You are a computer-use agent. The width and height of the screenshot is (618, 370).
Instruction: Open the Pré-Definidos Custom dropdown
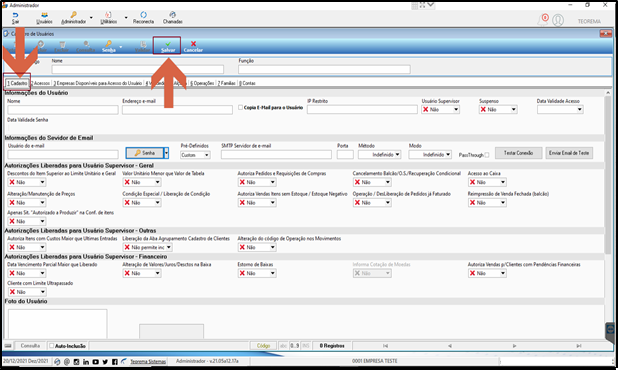(x=207, y=155)
